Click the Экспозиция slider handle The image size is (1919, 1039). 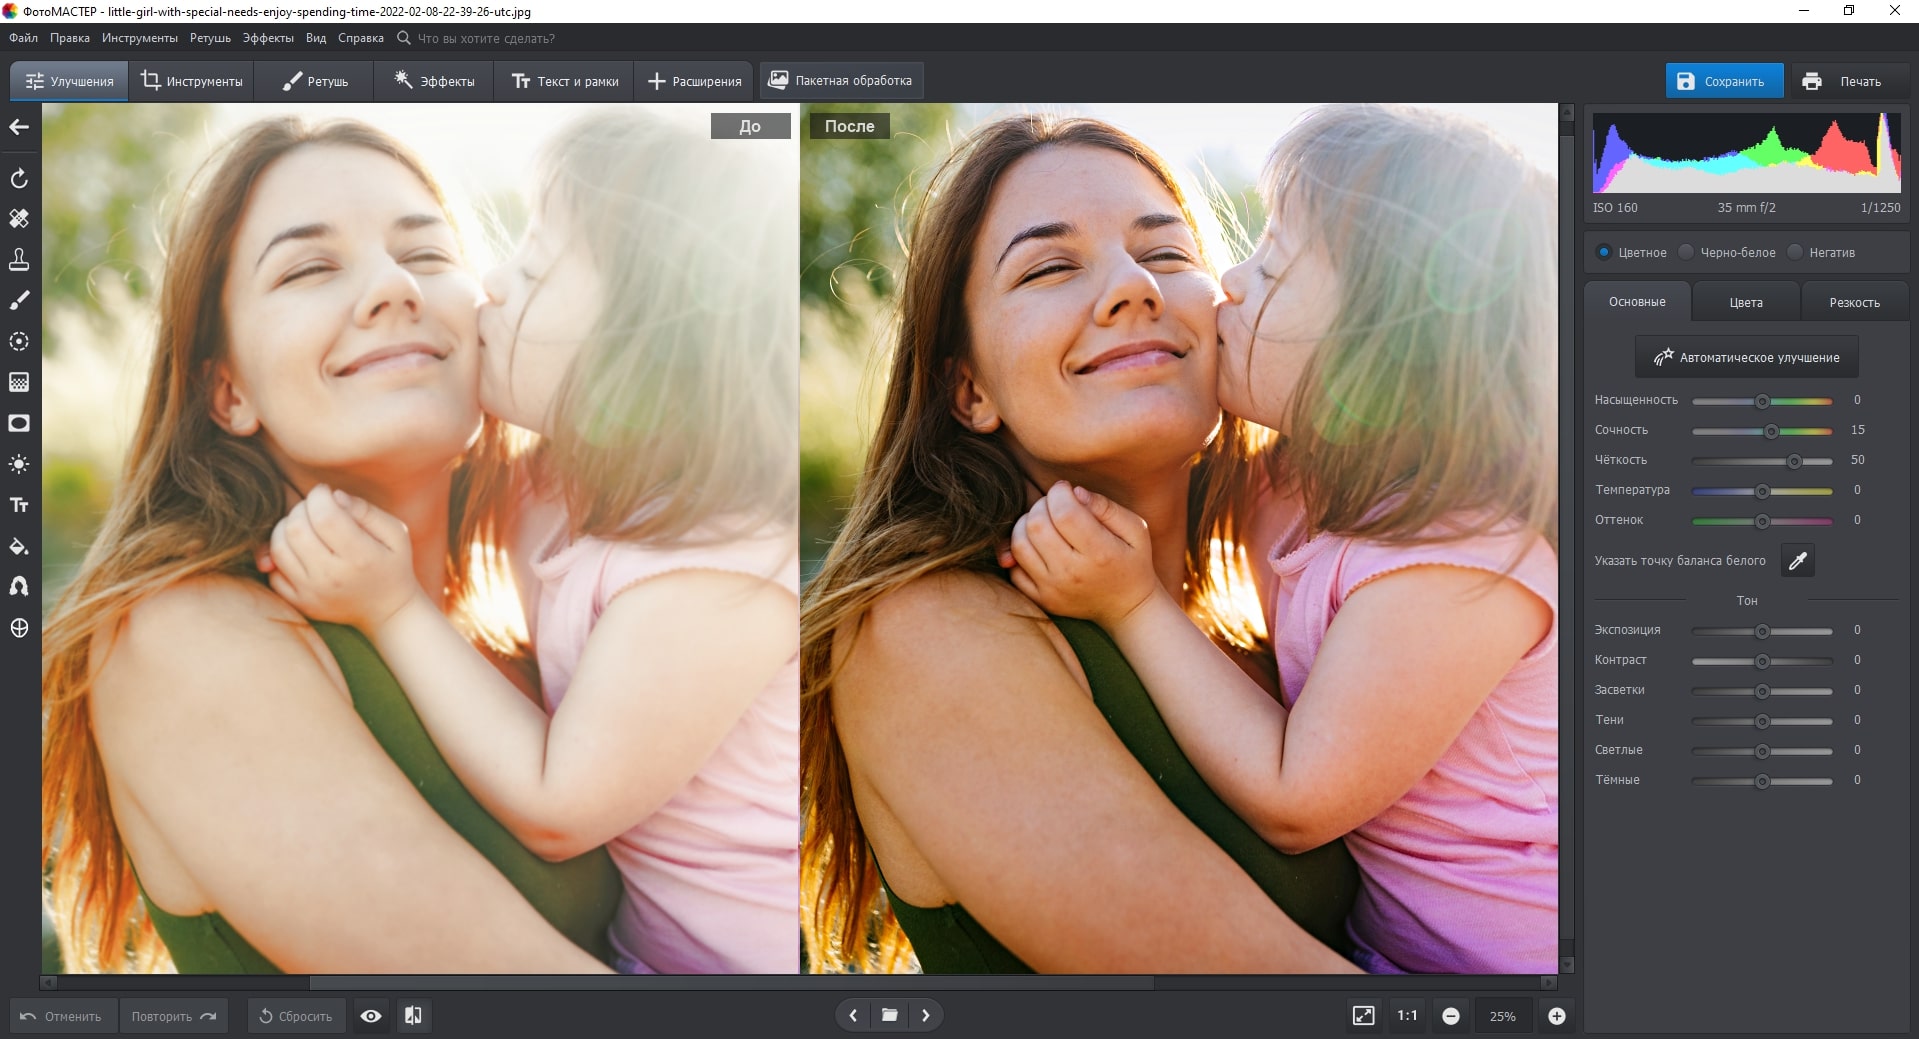[1762, 631]
